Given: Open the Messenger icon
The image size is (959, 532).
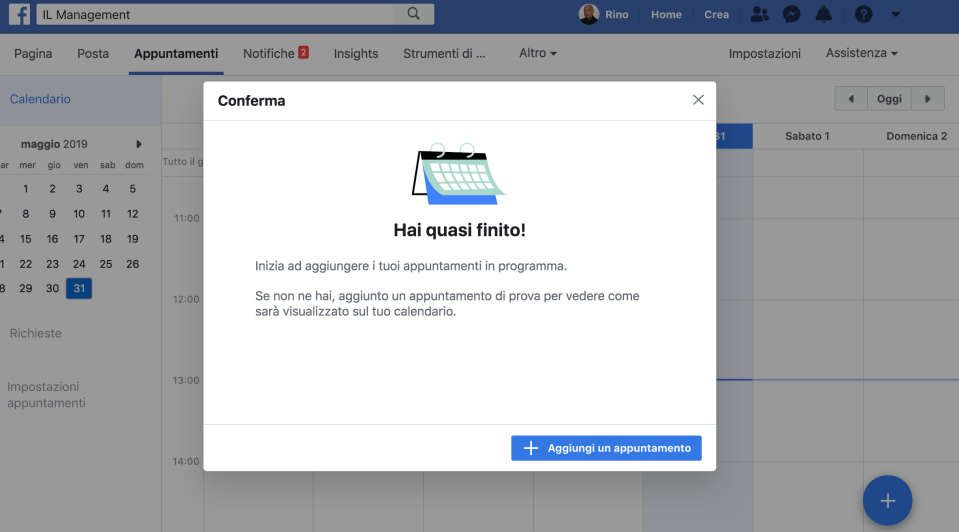Looking at the screenshot, I should click(791, 15).
